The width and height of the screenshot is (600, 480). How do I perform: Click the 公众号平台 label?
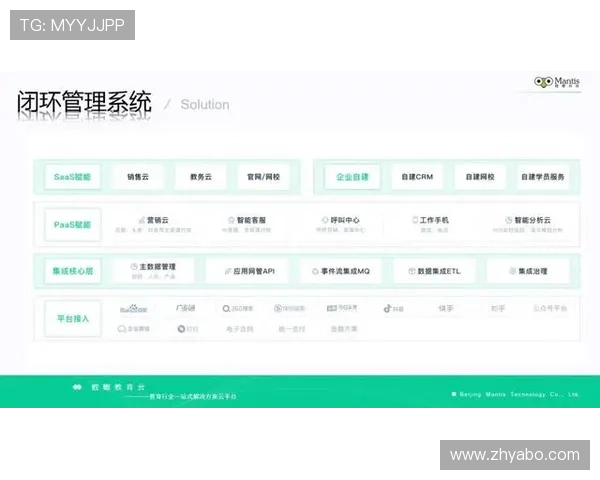point(550,308)
